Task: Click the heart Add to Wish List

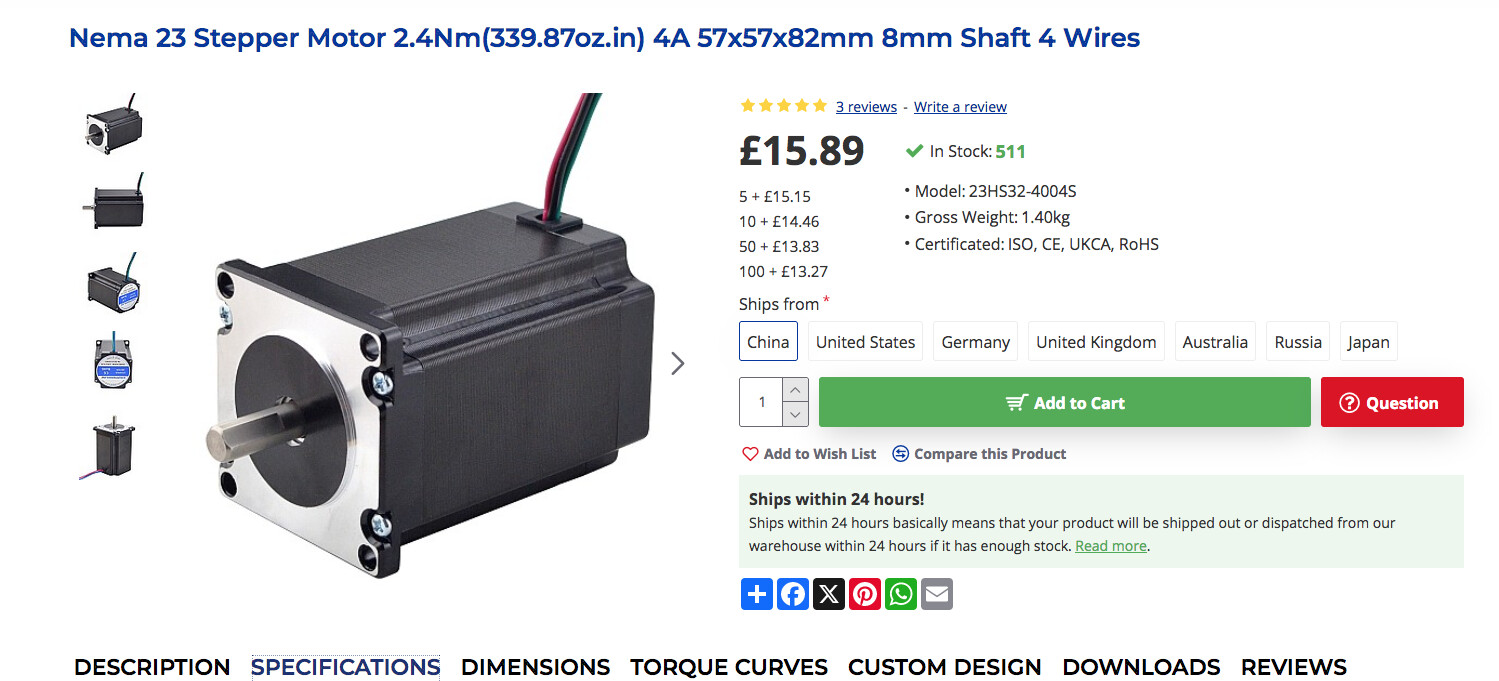Action: coord(809,454)
